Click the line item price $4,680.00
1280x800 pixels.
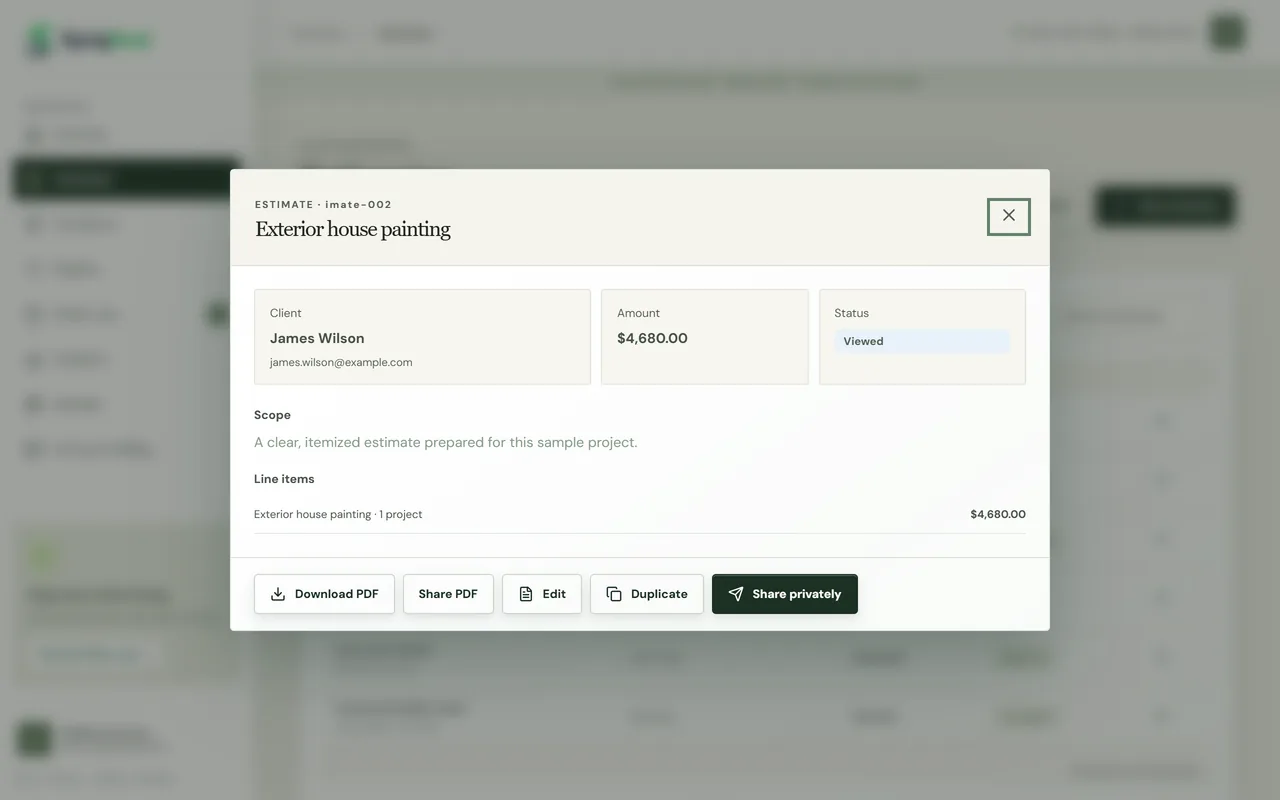(x=998, y=514)
